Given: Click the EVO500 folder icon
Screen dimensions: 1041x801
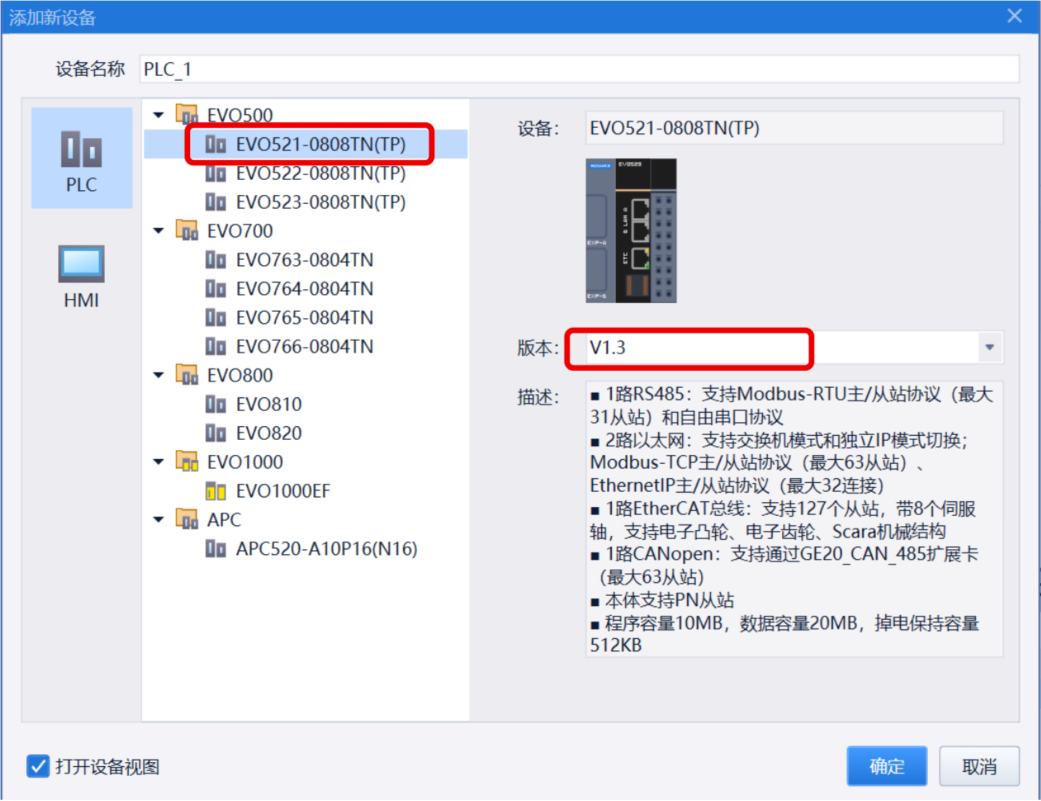Looking at the screenshot, I should [187, 115].
